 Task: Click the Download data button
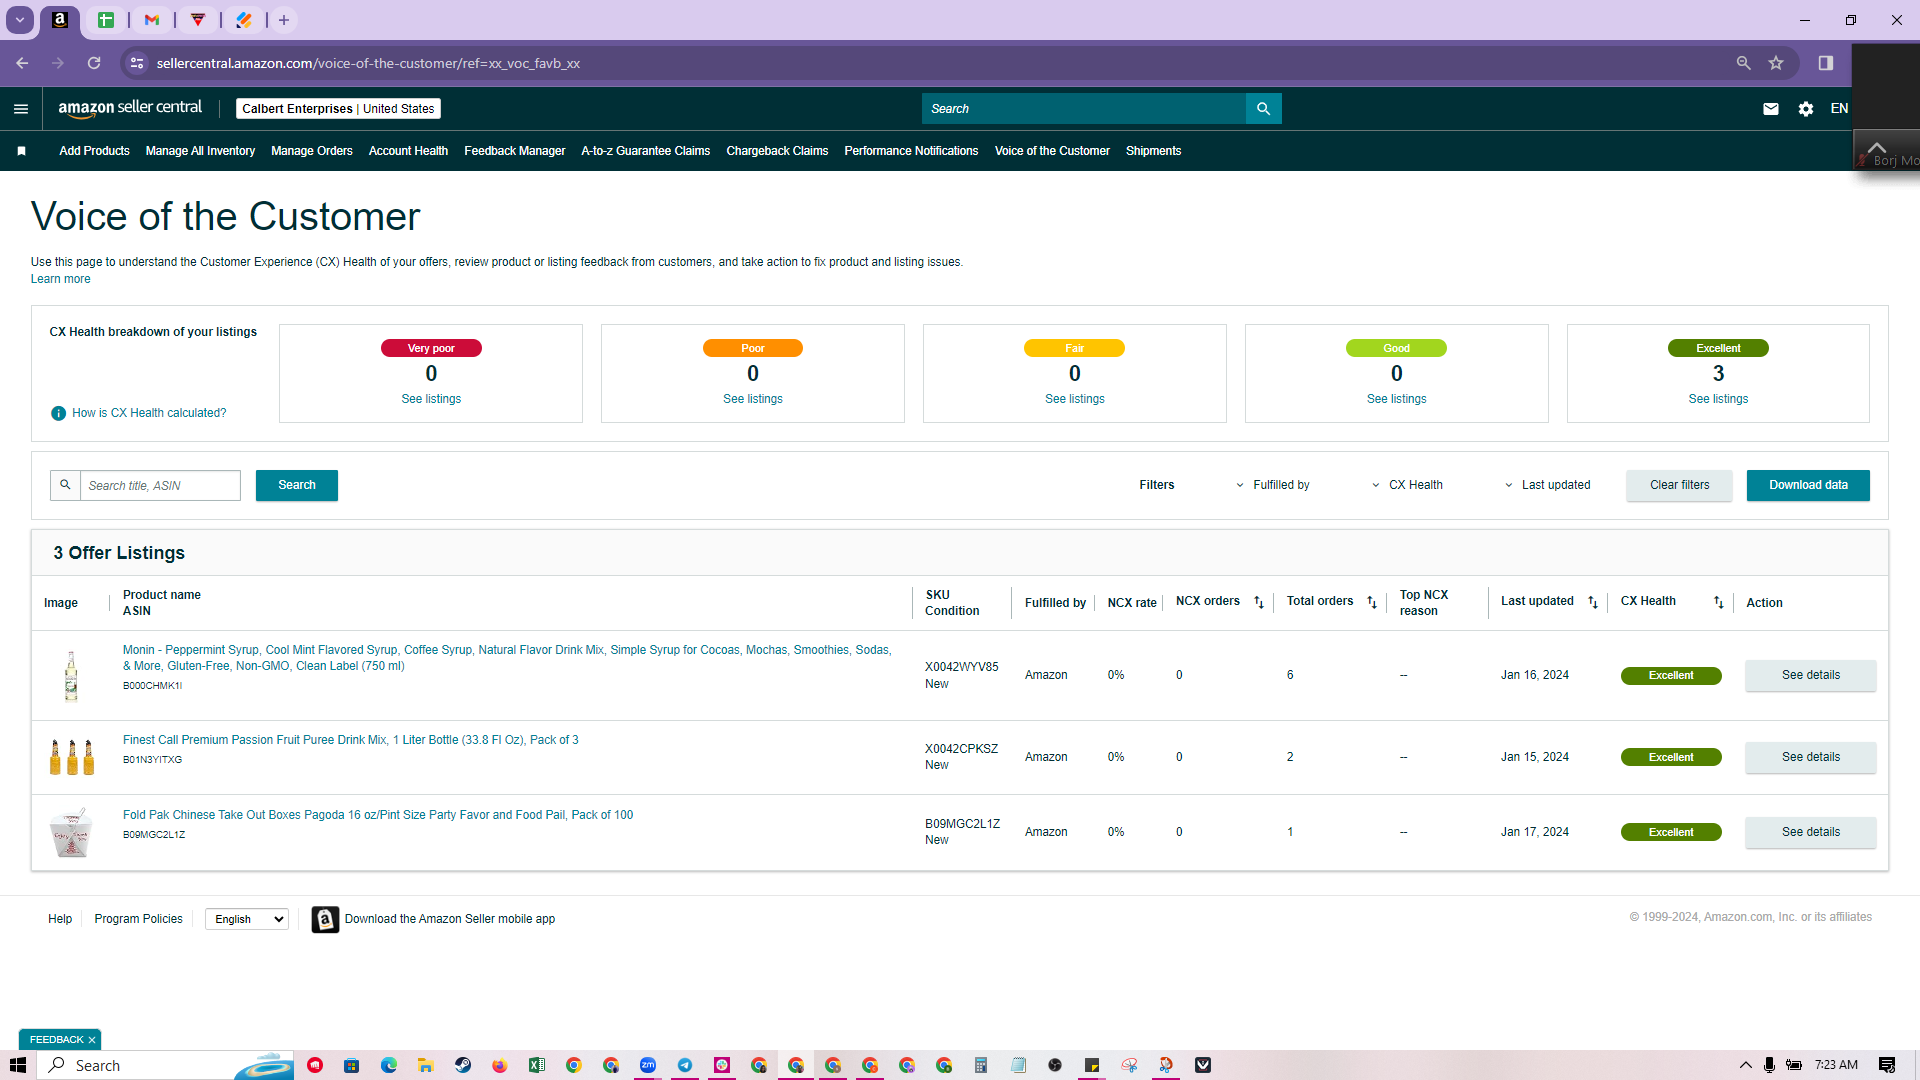[x=1808, y=485]
